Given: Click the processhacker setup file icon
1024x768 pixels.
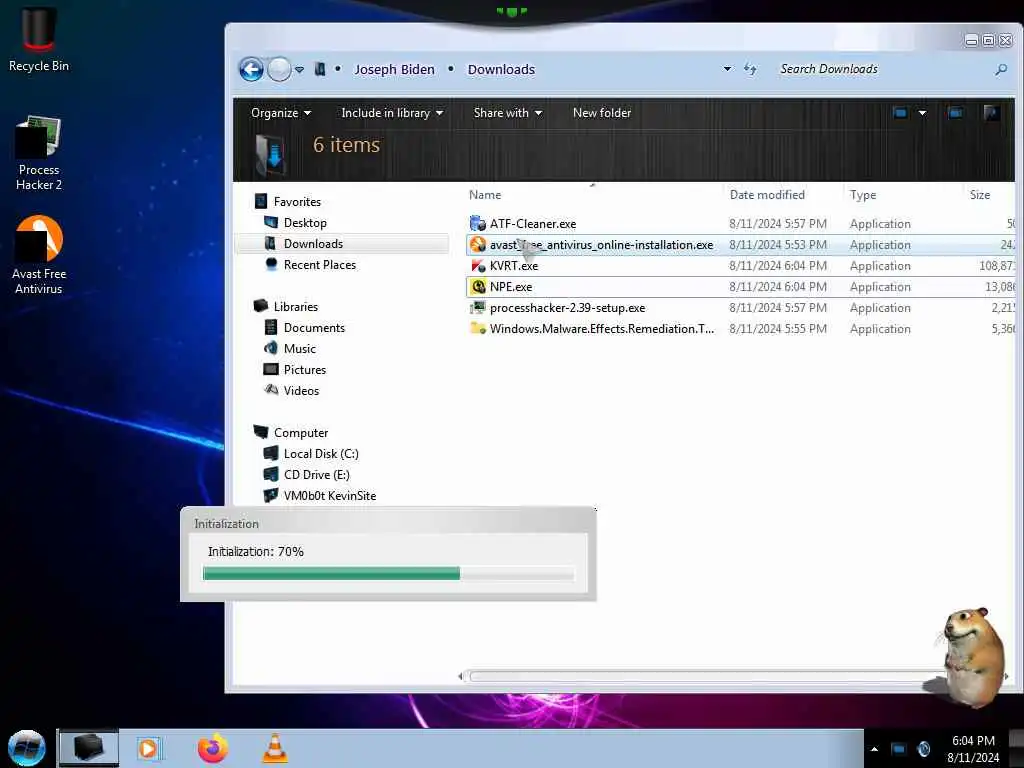Looking at the screenshot, I should pos(478,308).
